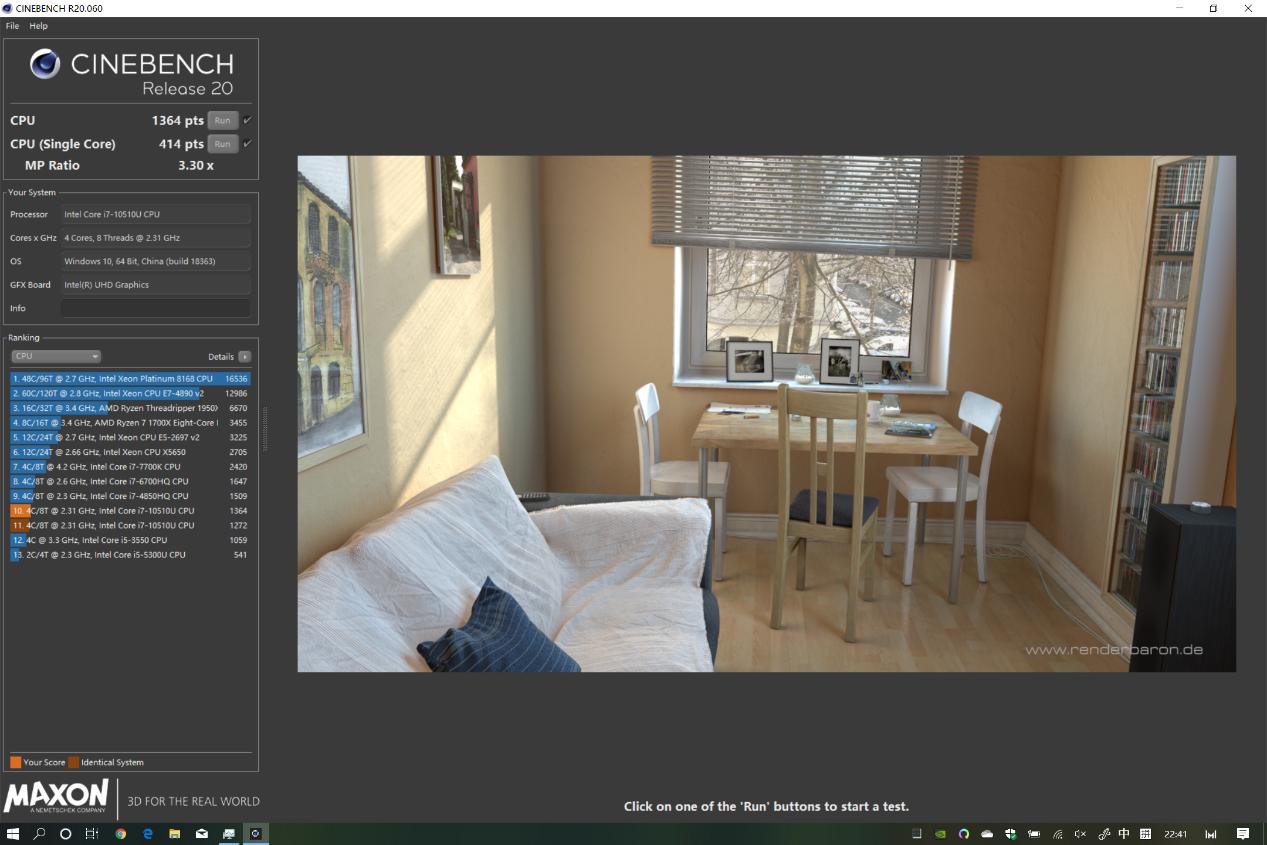Open the Windows Start menu

(13, 833)
